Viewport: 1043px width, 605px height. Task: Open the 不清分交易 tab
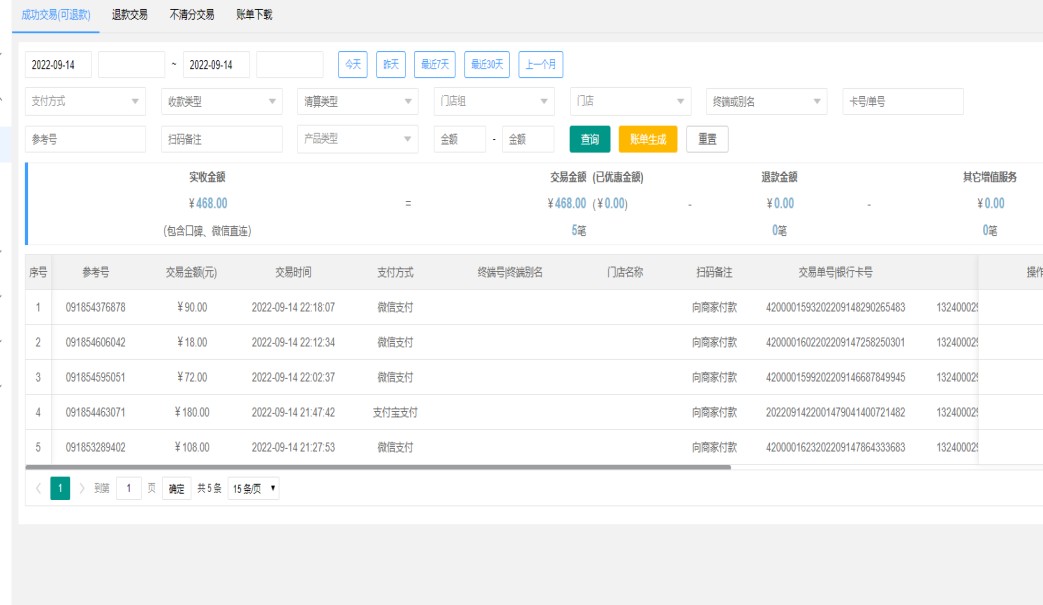(x=192, y=14)
